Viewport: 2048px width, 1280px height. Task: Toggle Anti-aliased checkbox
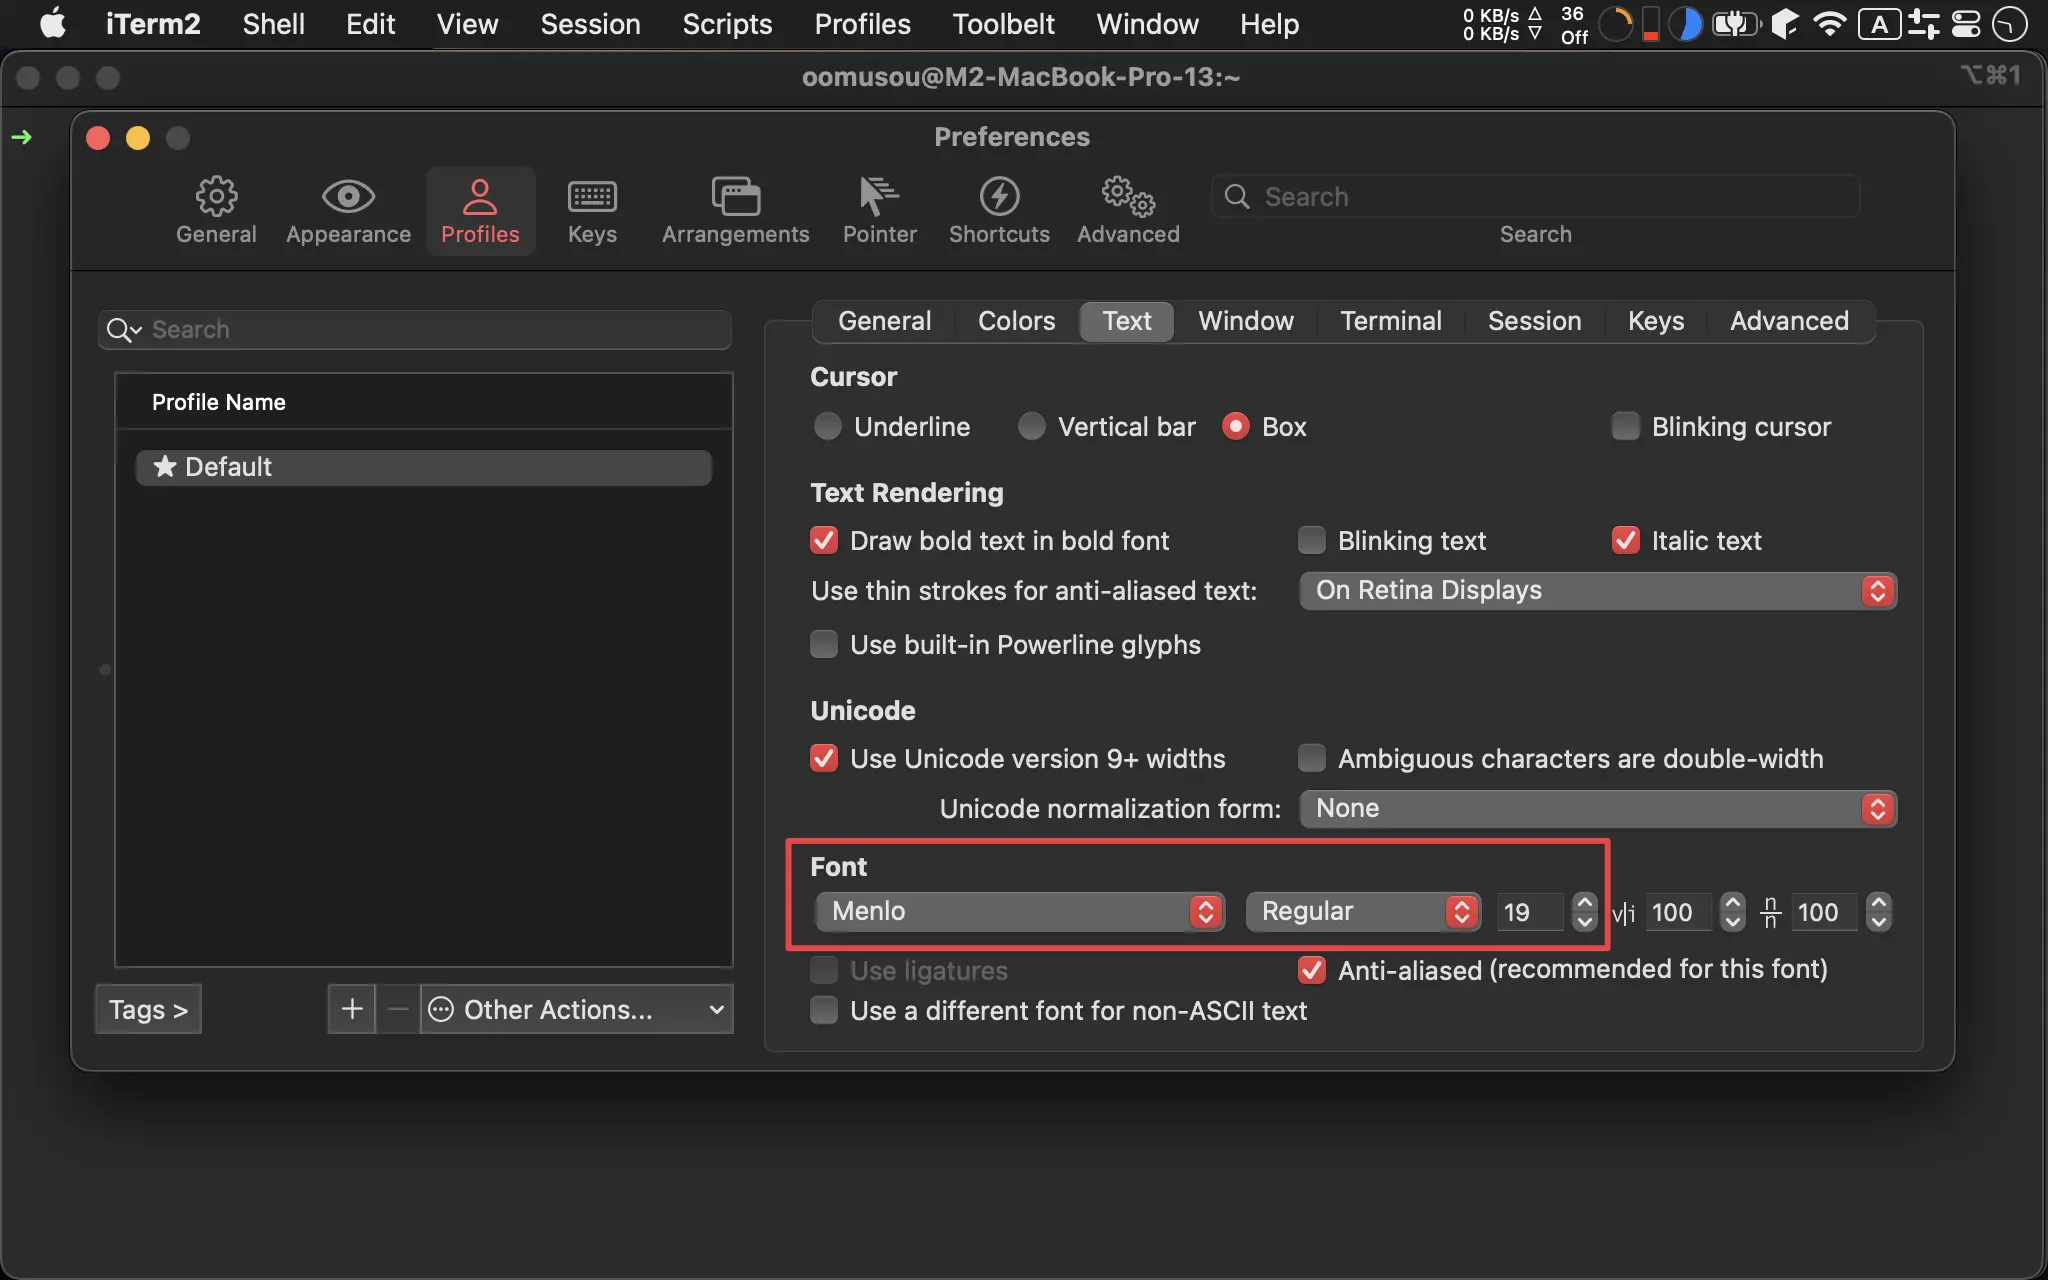(1312, 970)
